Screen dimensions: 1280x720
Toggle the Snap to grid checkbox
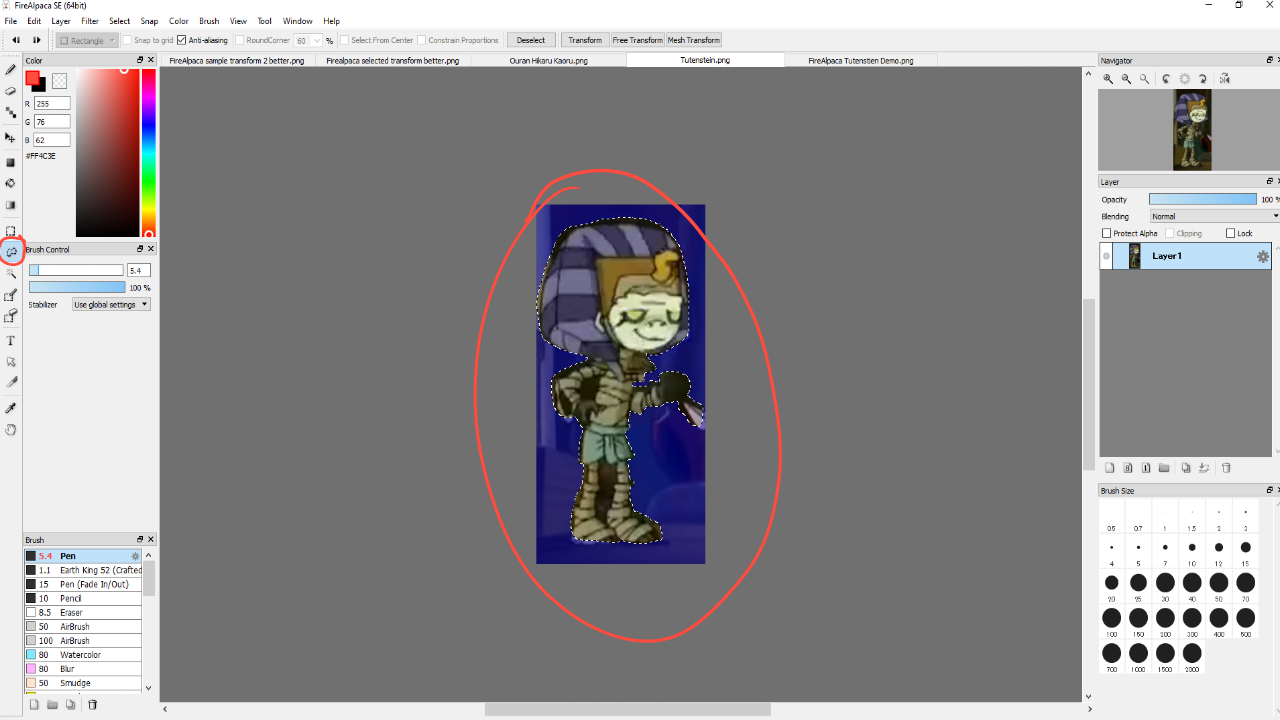[128, 41]
